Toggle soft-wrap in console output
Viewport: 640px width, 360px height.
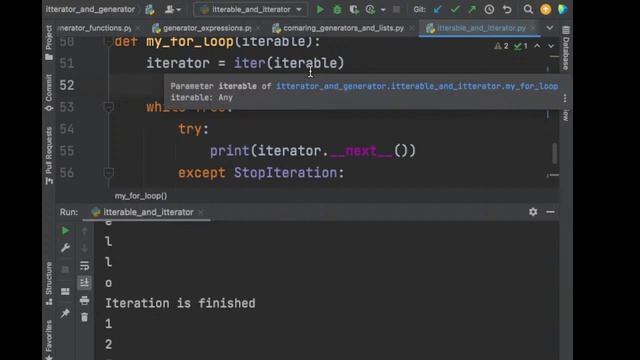tap(84, 266)
